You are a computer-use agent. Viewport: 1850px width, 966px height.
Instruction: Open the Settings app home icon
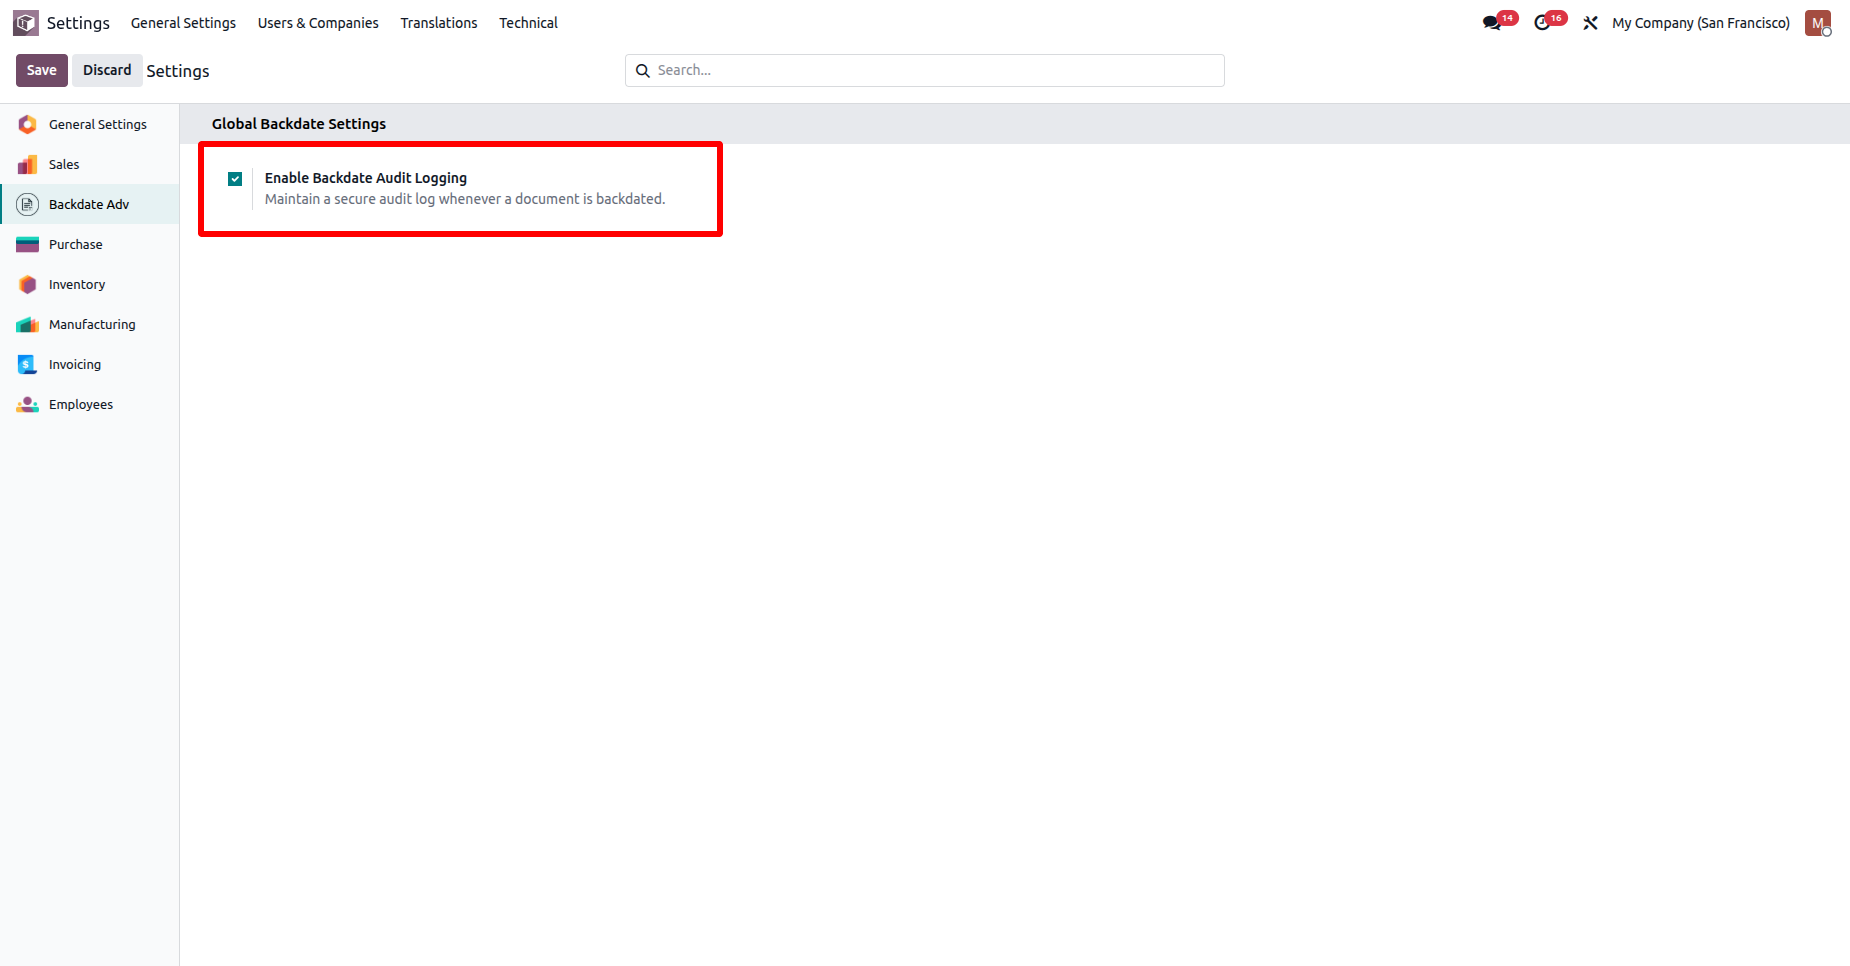click(26, 22)
